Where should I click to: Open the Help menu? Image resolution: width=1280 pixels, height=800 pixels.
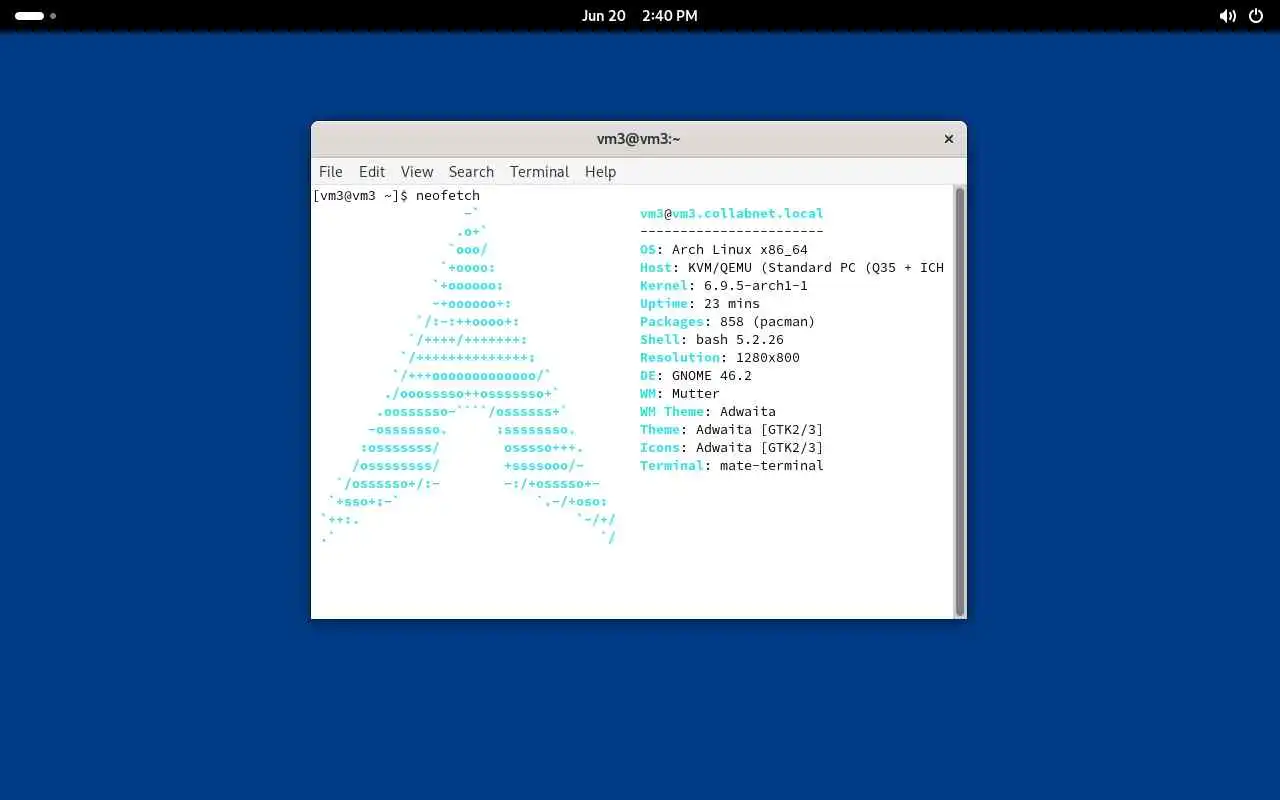click(x=600, y=172)
